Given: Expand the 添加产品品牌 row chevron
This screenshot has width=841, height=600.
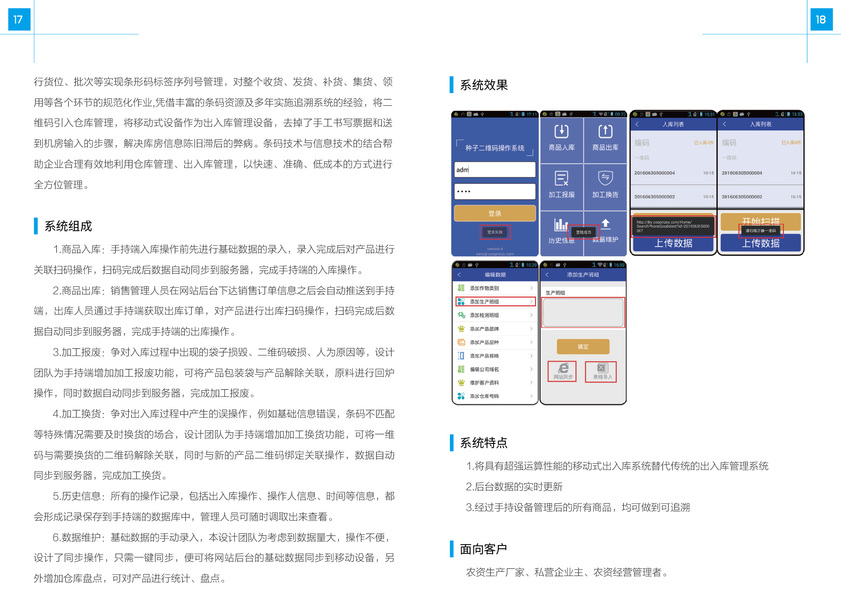Looking at the screenshot, I should pyautogui.click(x=531, y=329).
